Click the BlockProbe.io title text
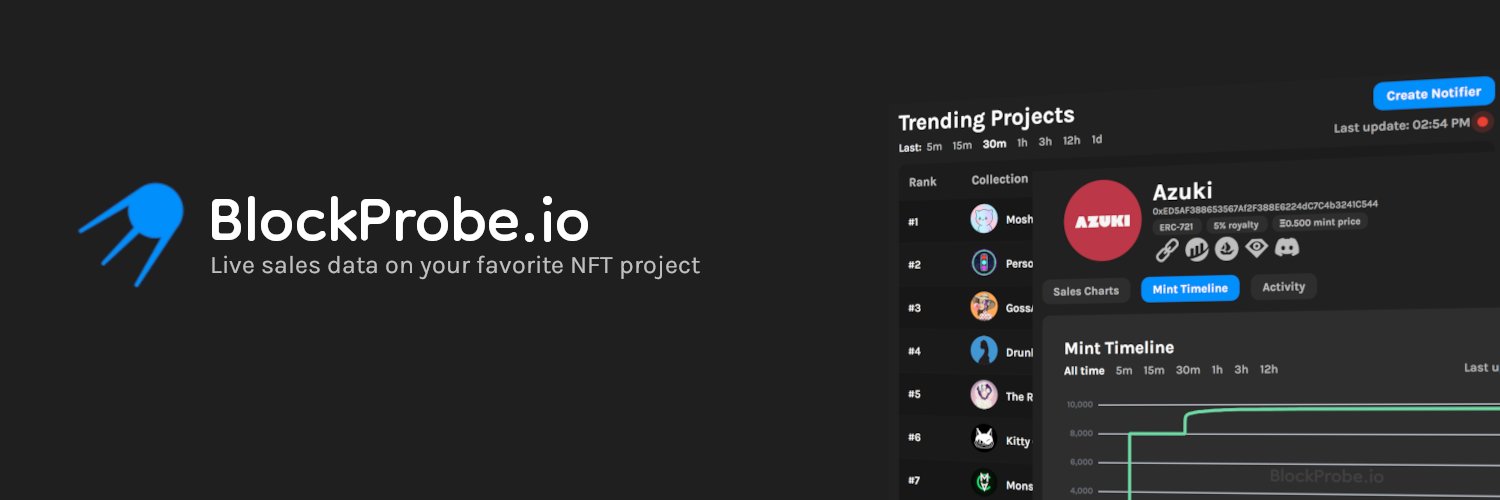 pyautogui.click(x=399, y=219)
